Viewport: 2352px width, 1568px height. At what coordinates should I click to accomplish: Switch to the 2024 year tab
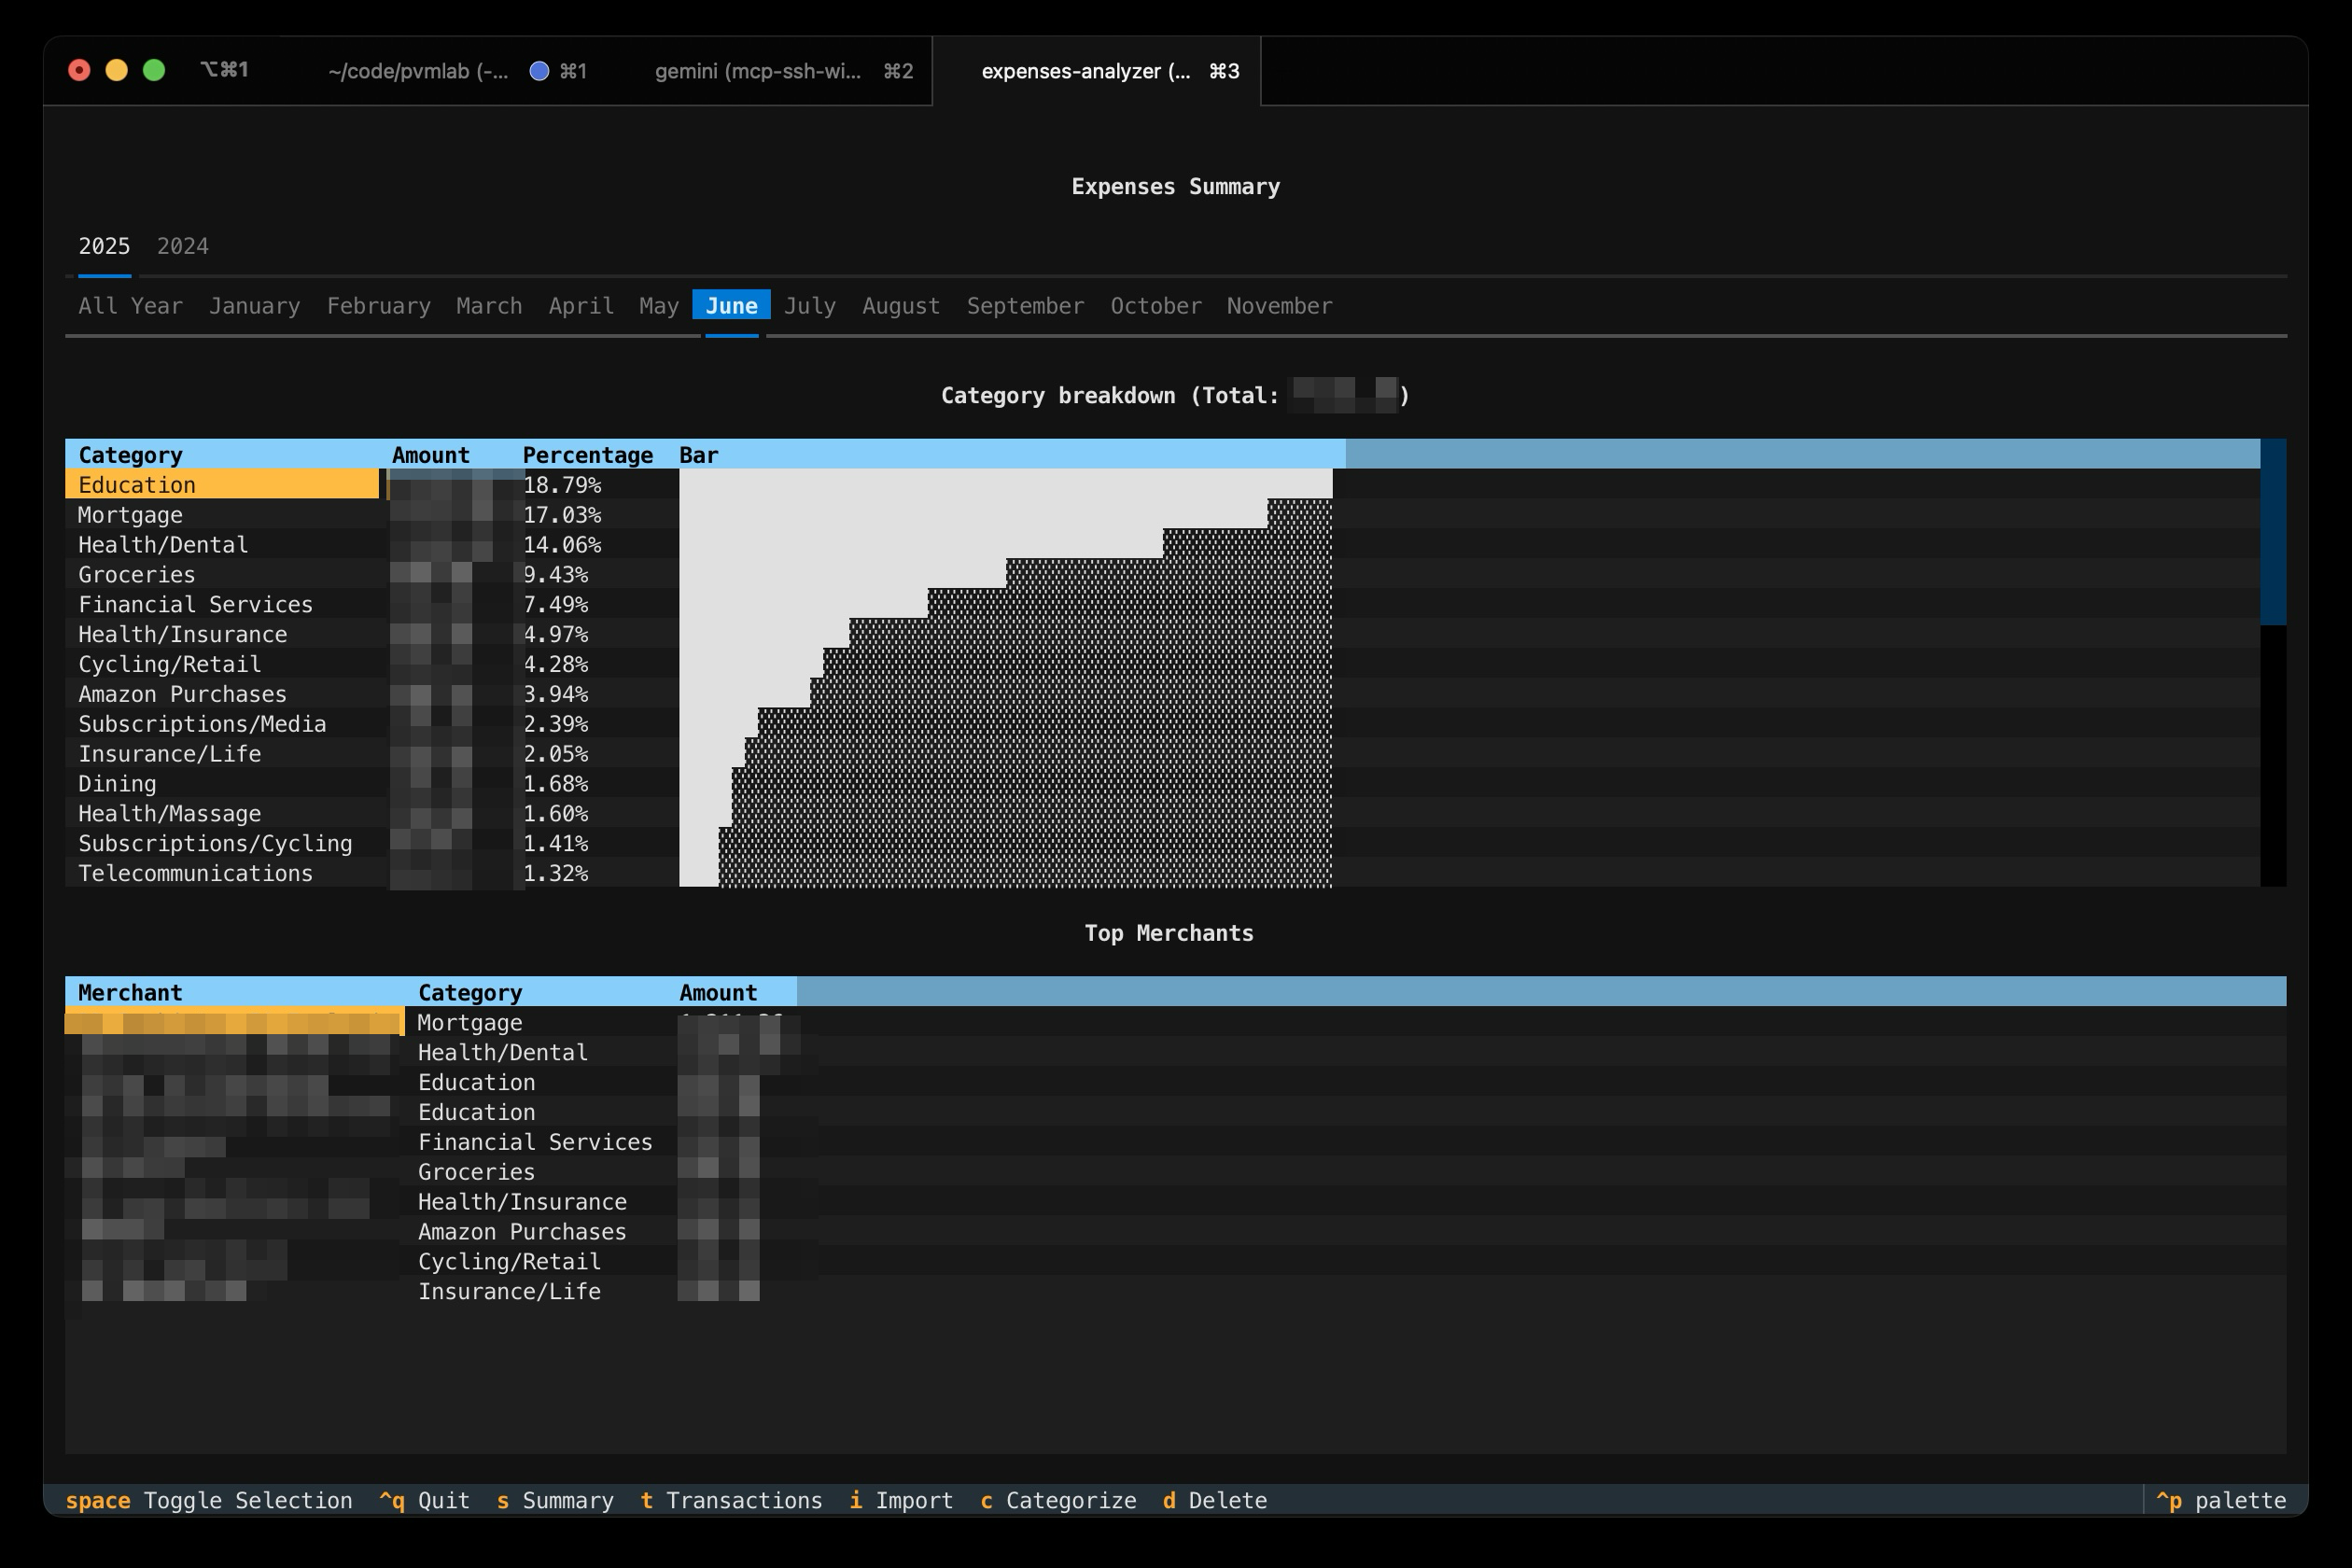coord(182,245)
